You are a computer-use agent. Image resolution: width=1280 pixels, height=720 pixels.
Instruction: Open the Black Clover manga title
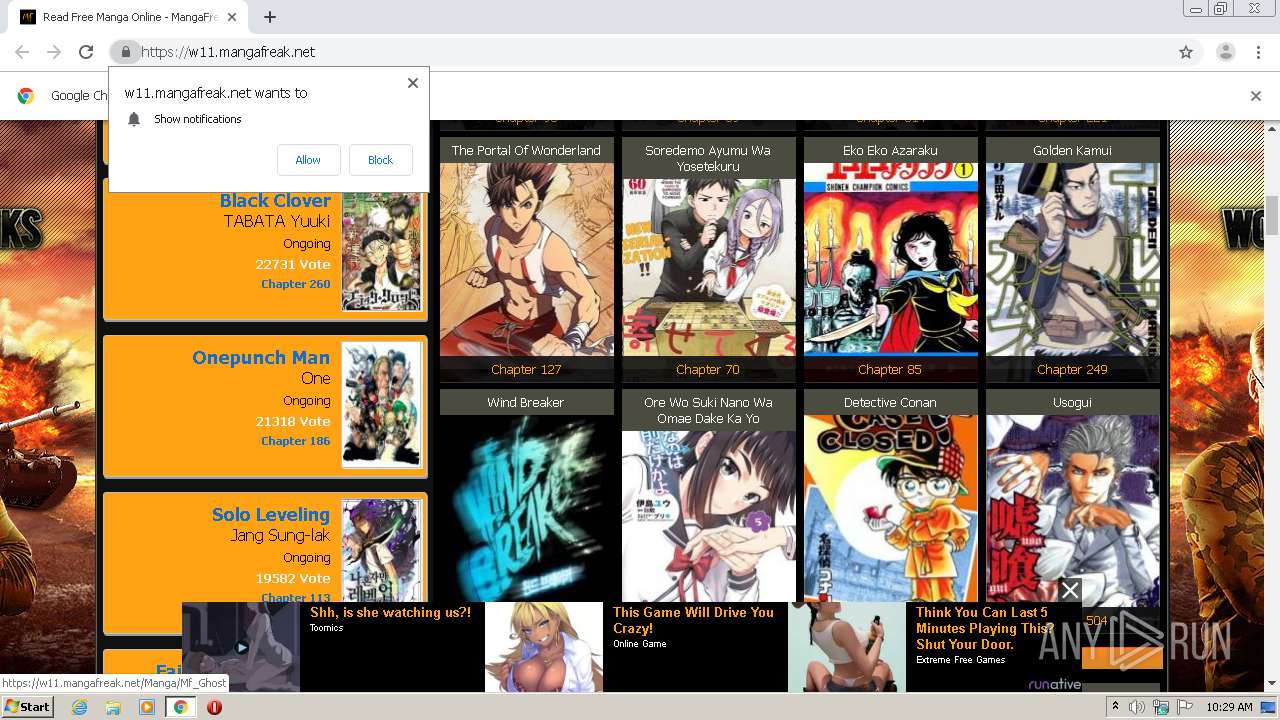275,200
